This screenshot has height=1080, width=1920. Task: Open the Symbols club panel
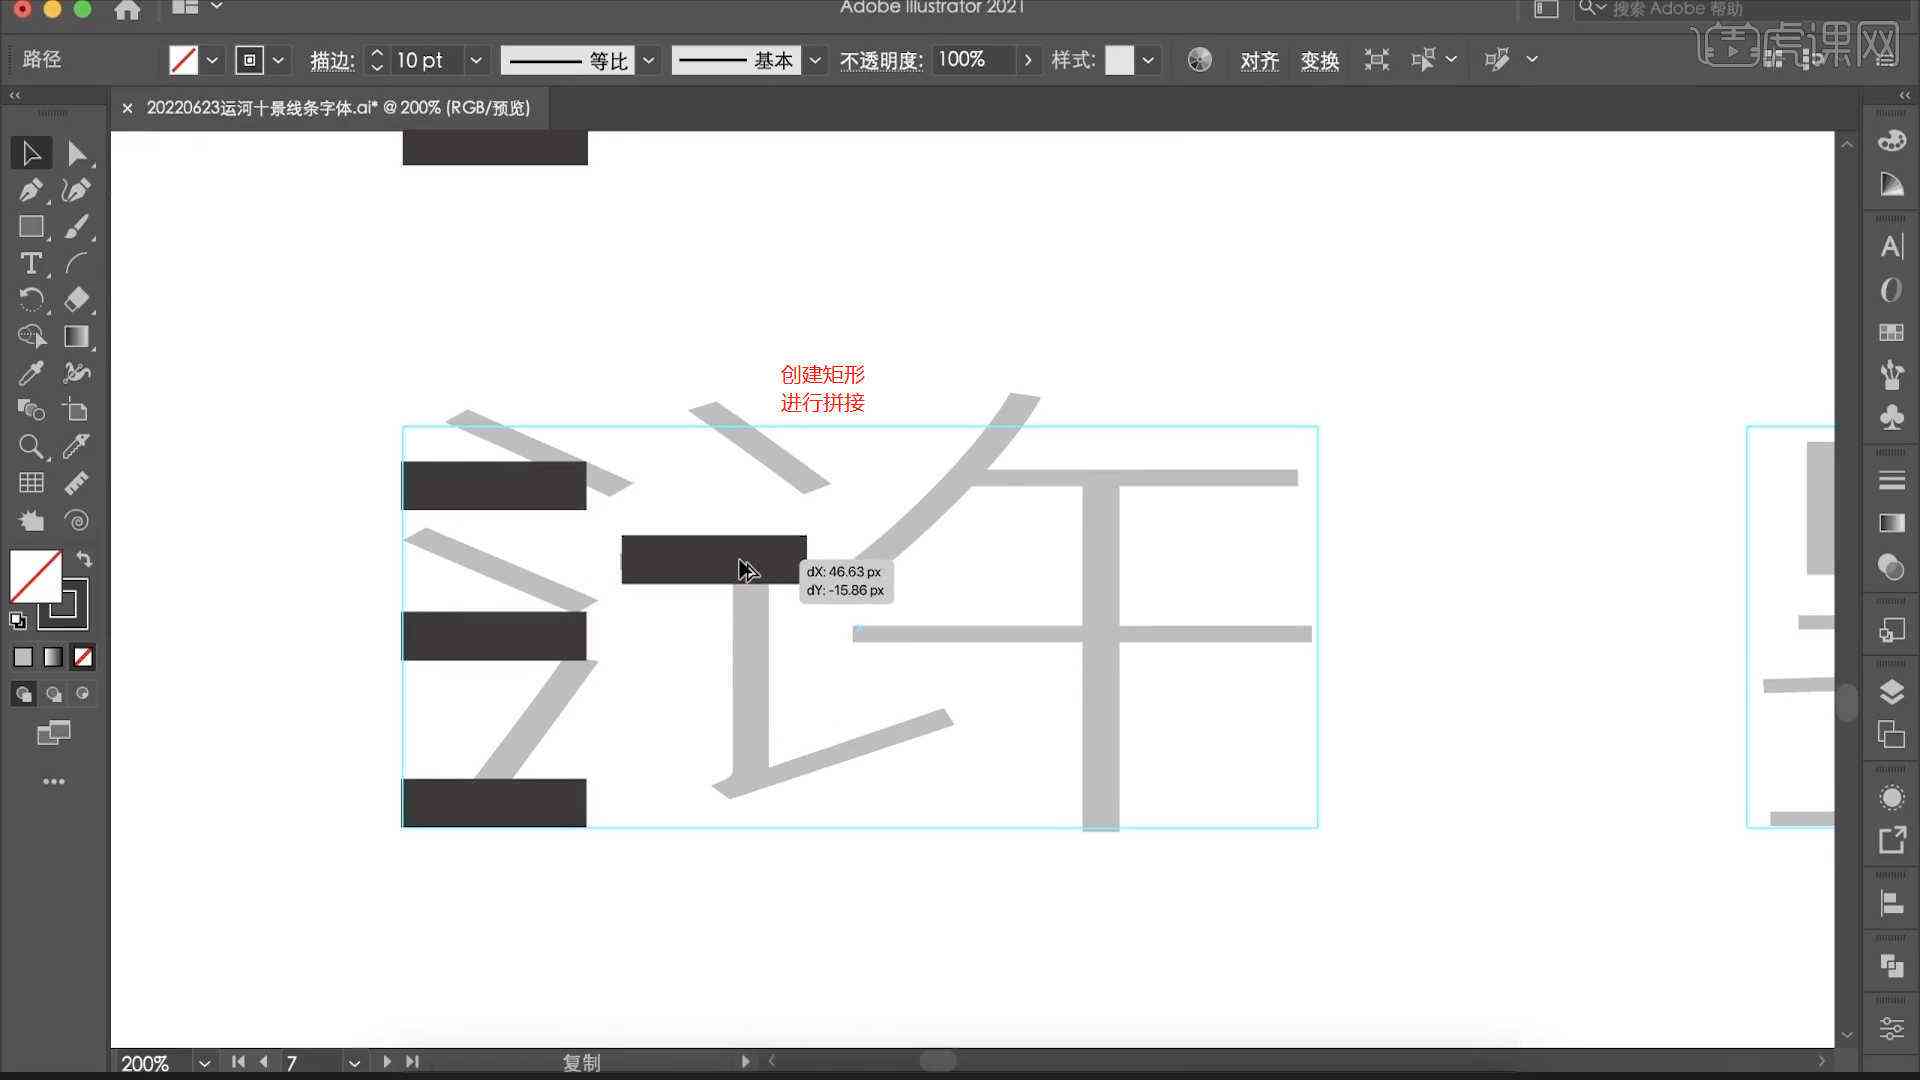coord(1891,417)
